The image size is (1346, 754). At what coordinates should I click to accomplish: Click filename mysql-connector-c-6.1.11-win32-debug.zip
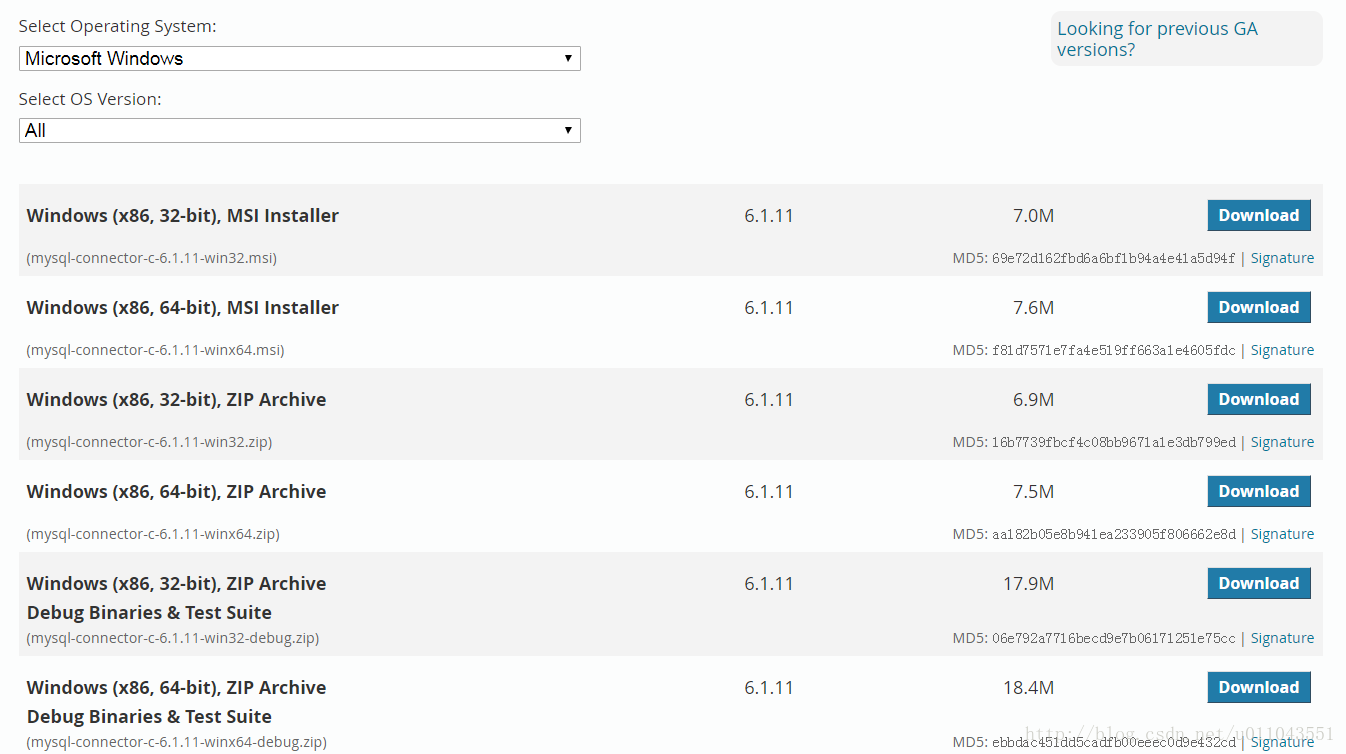pyautogui.click(x=173, y=638)
